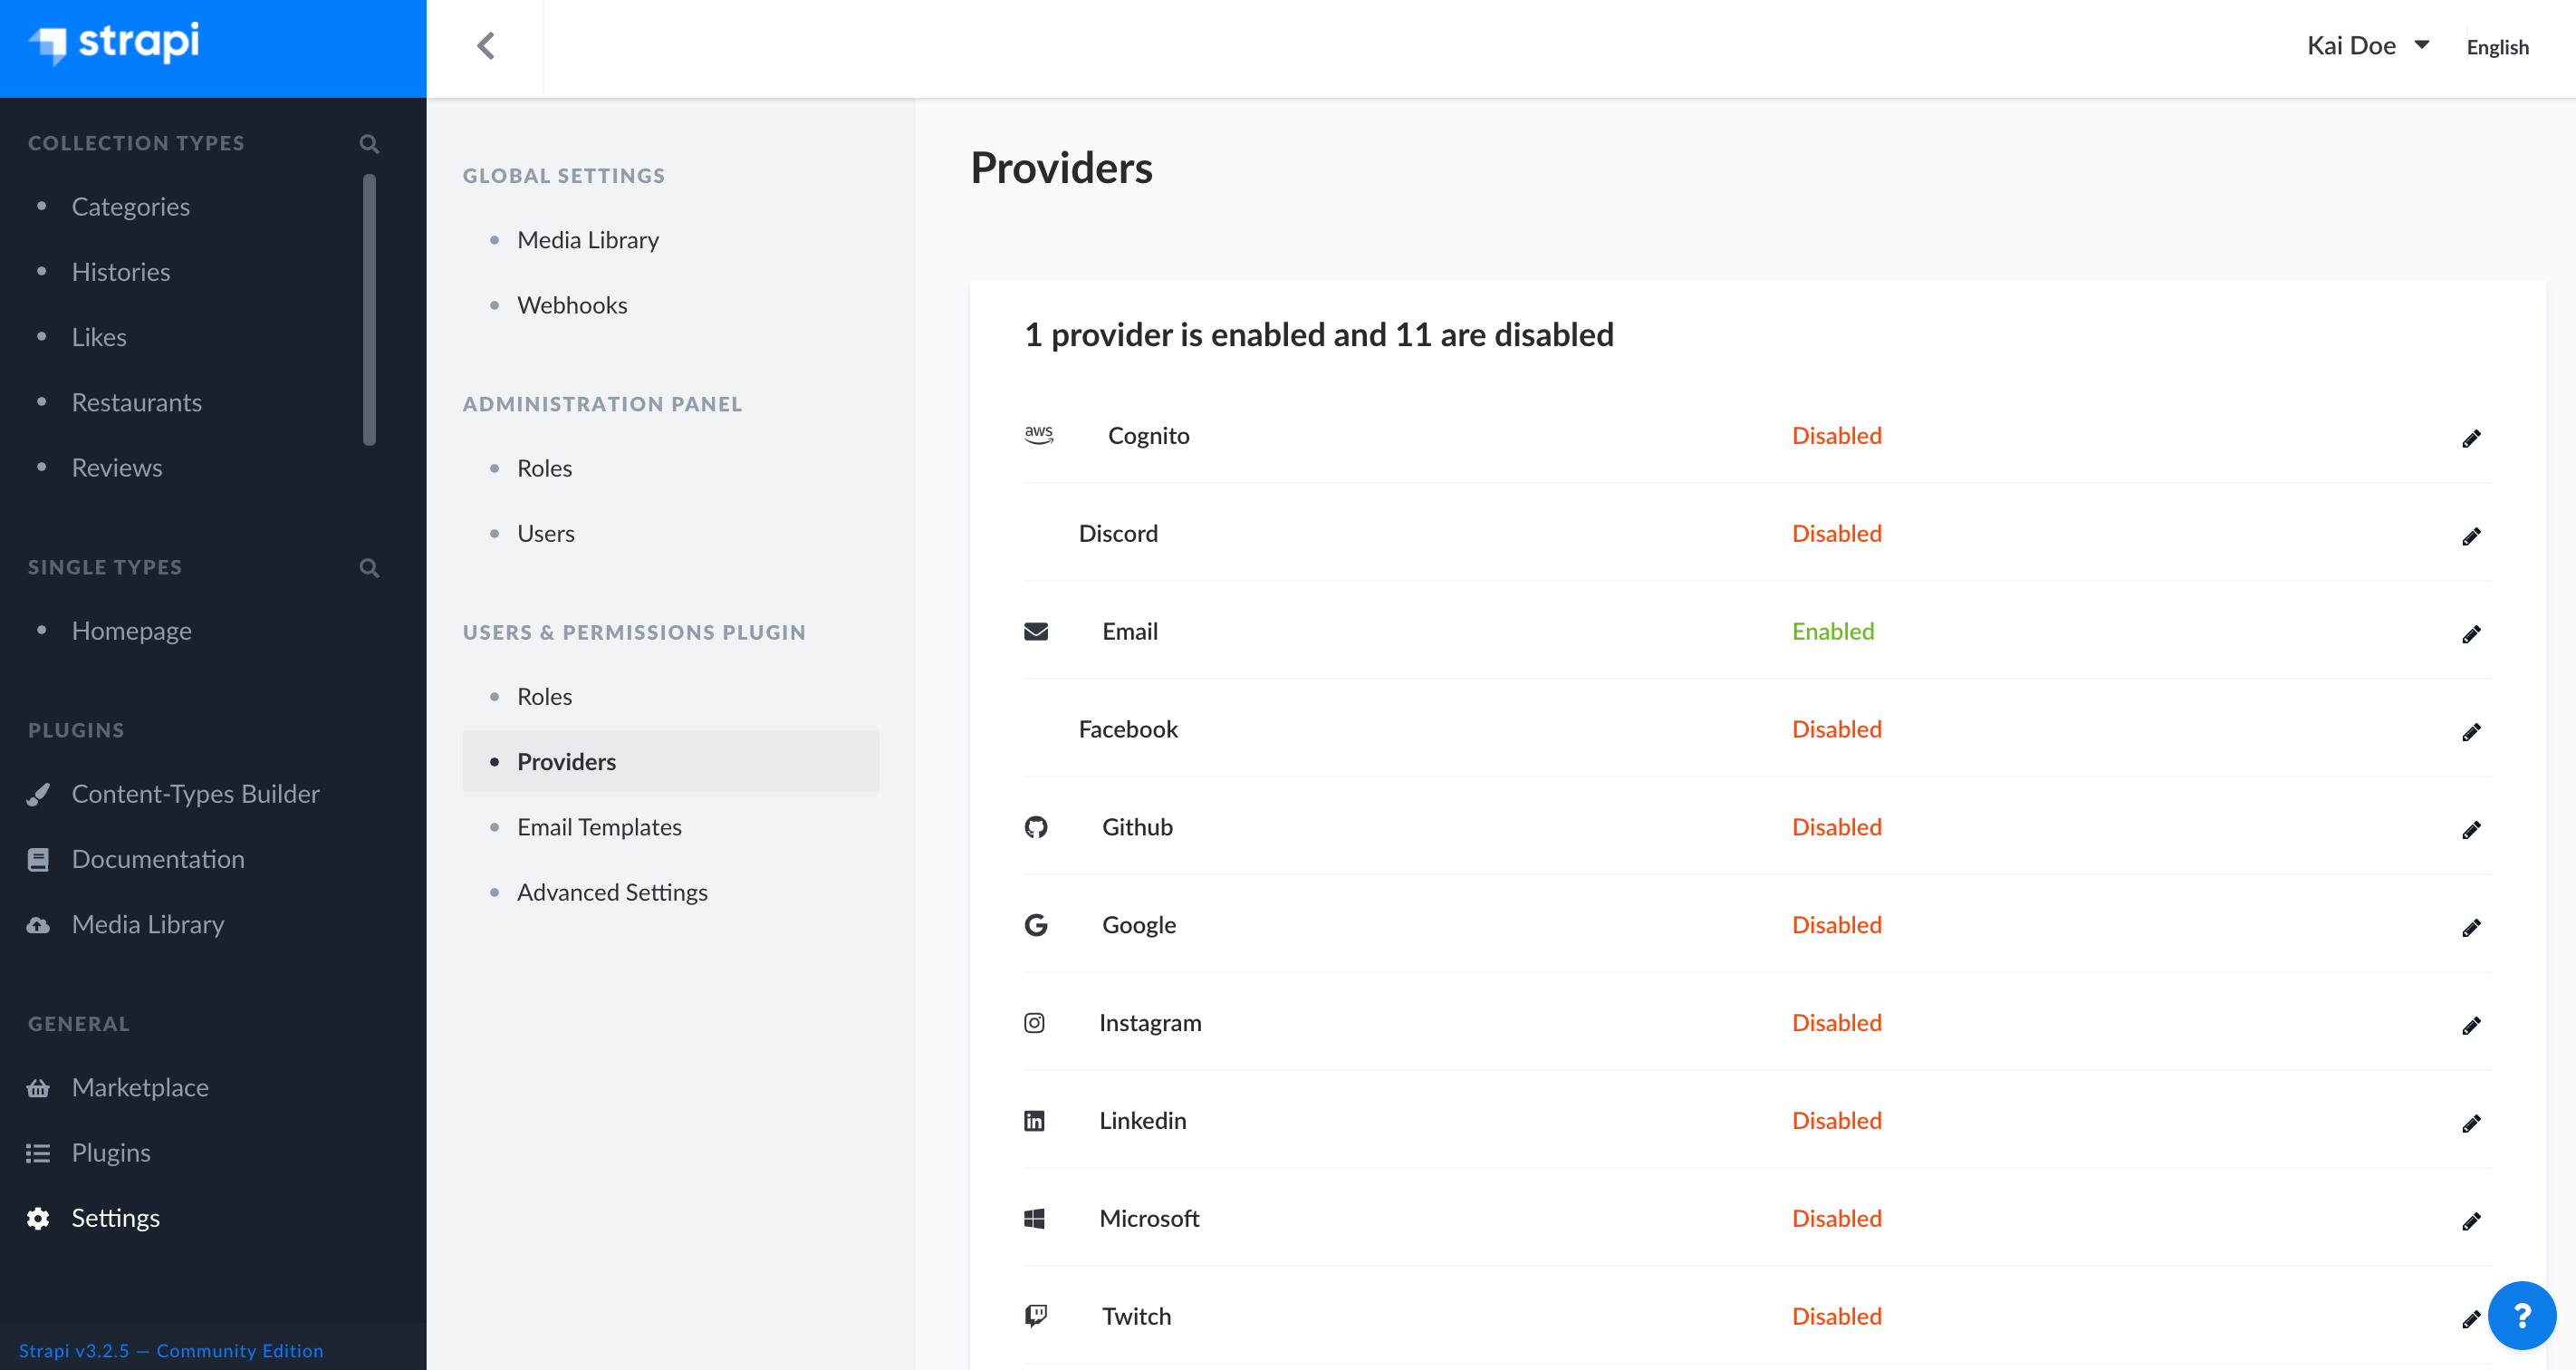Navigate to Advanced Settings link

pos(613,890)
